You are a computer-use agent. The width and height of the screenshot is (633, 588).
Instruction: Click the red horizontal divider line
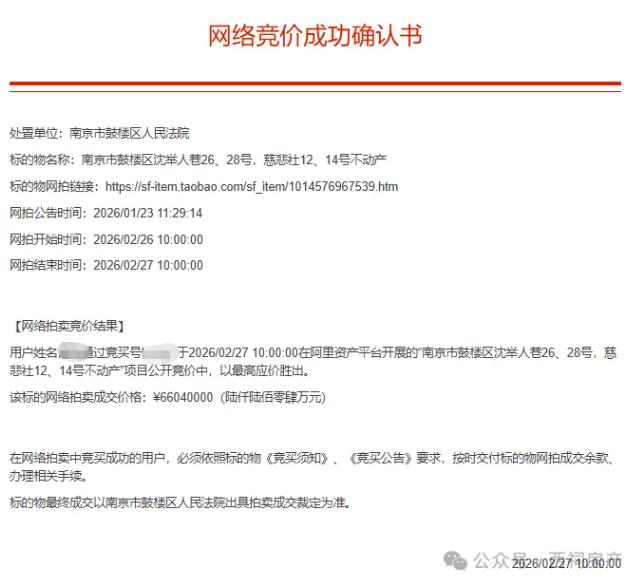315,84
